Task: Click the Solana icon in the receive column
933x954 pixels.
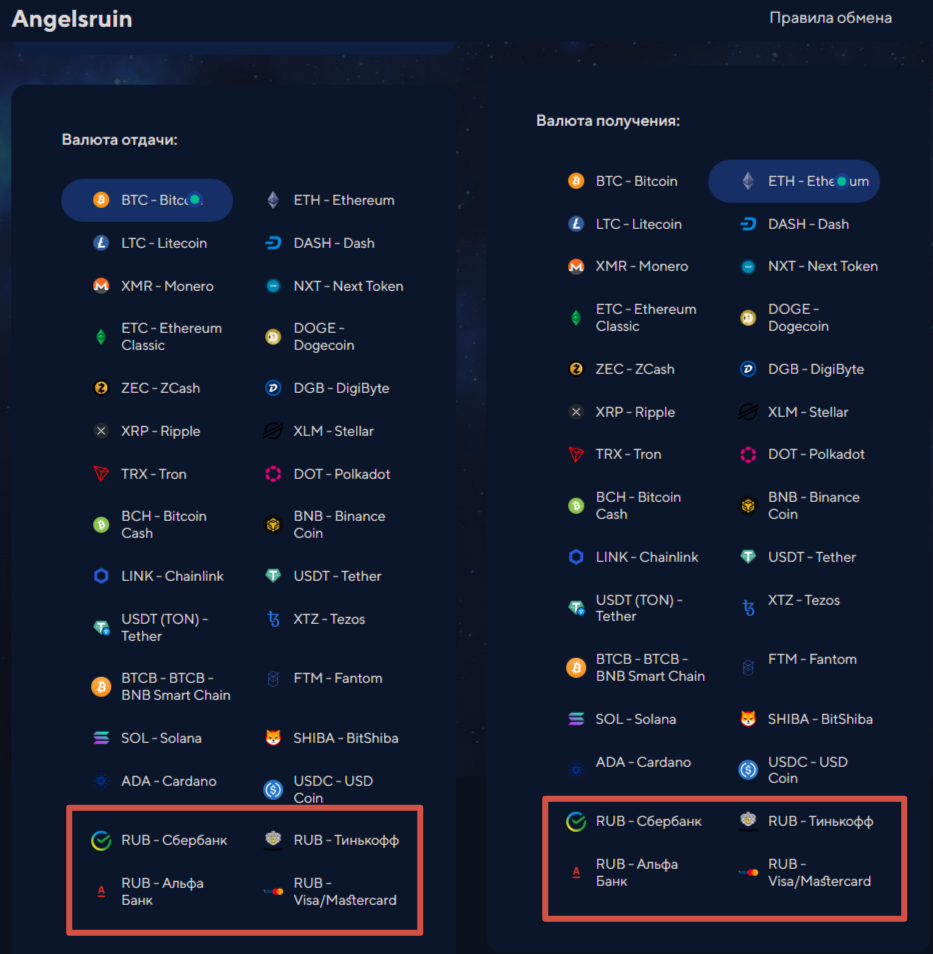Action: [576, 719]
